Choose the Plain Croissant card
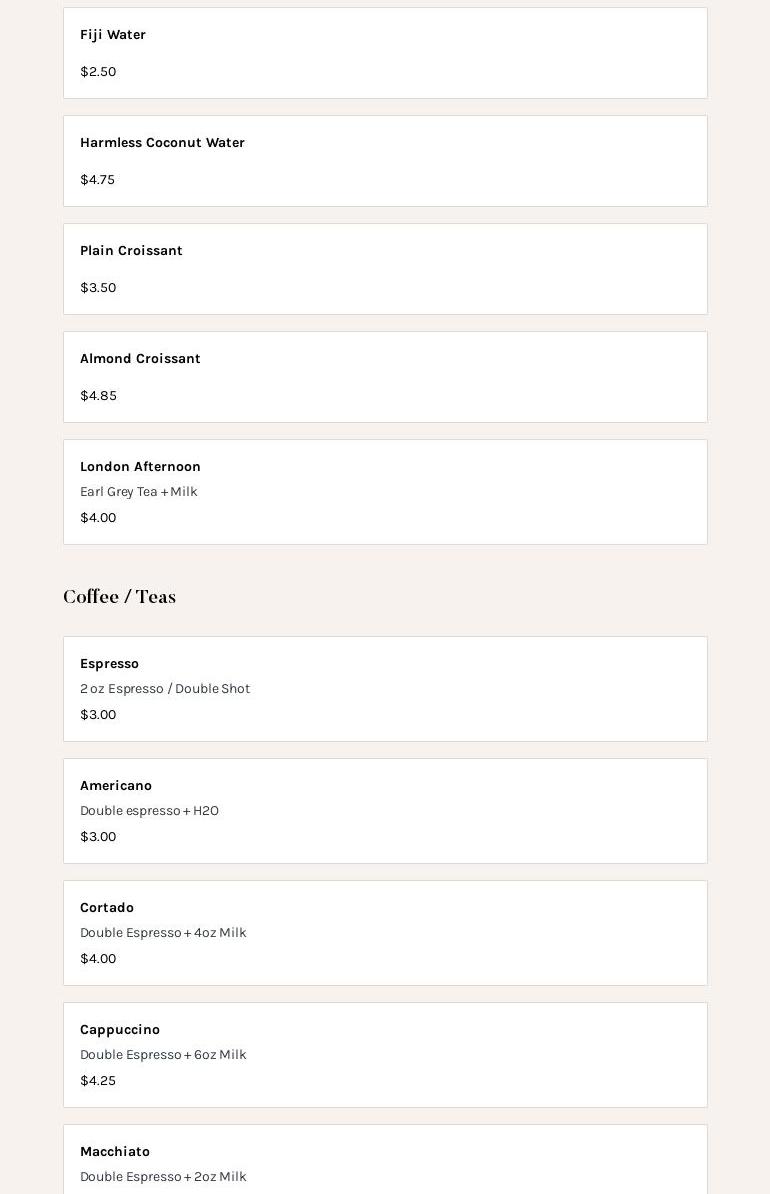Viewport: 770px width, 1194px height. click(x=385, y=269)
